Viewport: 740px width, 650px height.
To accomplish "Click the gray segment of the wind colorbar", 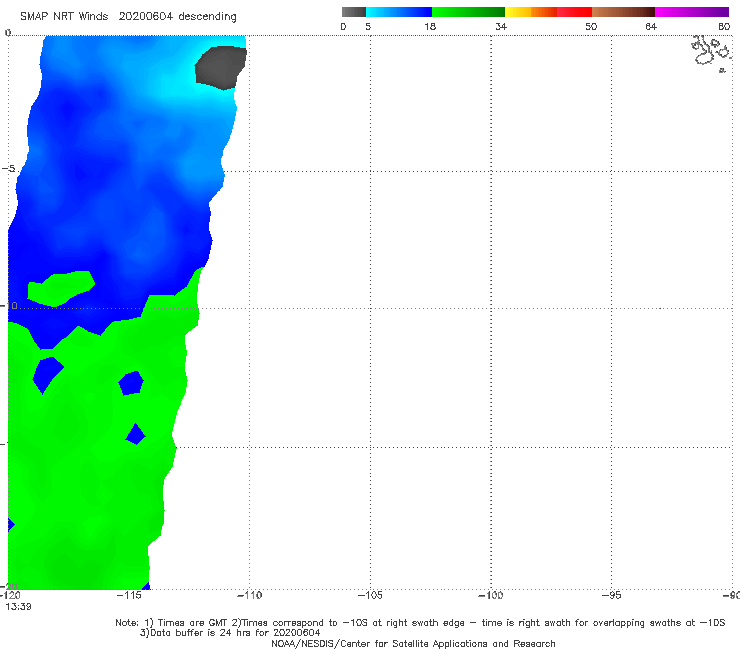I will pyautogui.click(x=354, y=12).
